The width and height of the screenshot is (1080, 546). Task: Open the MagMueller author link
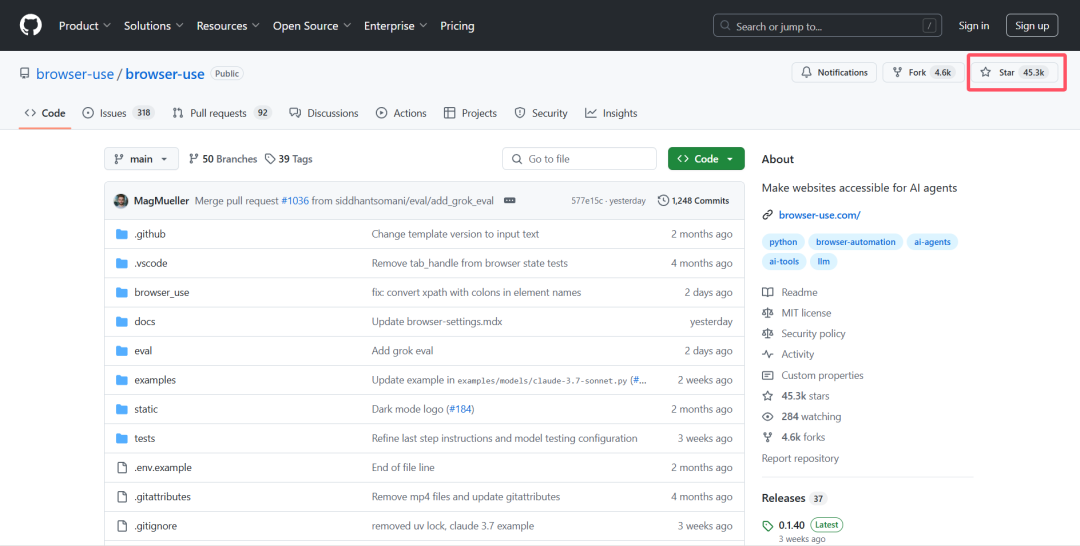(x=161, y=201)
